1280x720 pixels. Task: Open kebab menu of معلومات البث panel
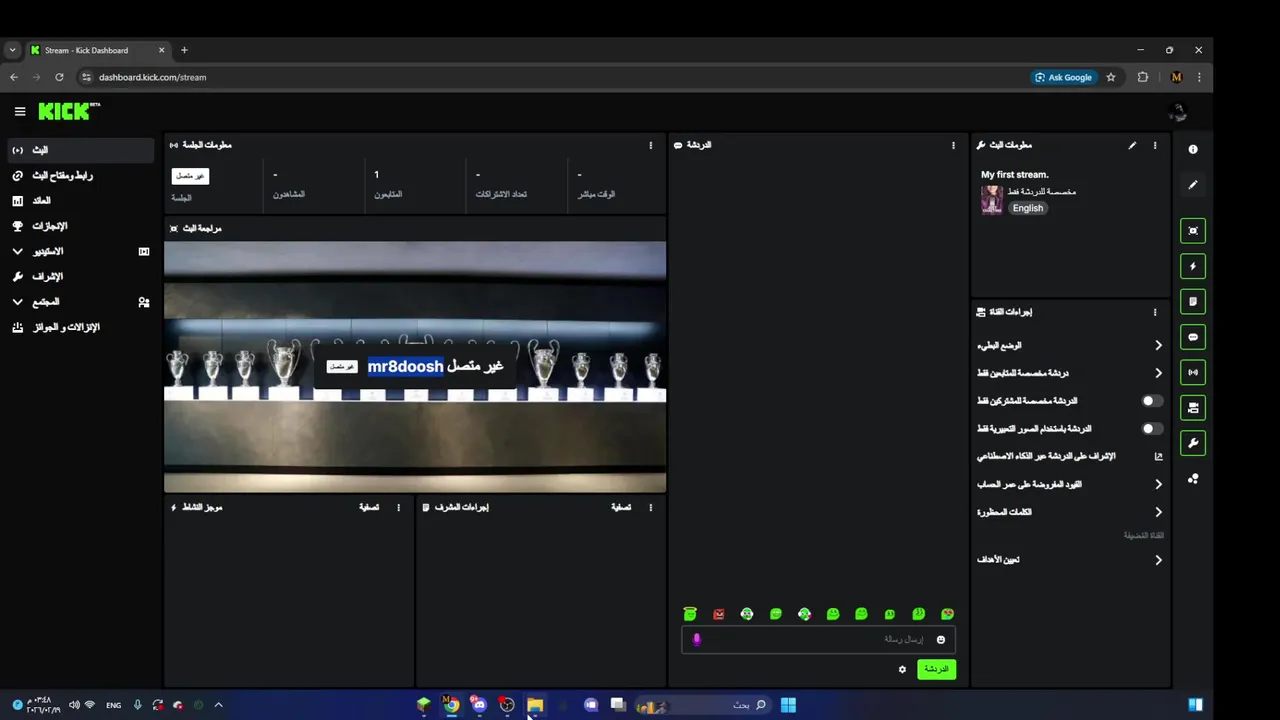1155,145
